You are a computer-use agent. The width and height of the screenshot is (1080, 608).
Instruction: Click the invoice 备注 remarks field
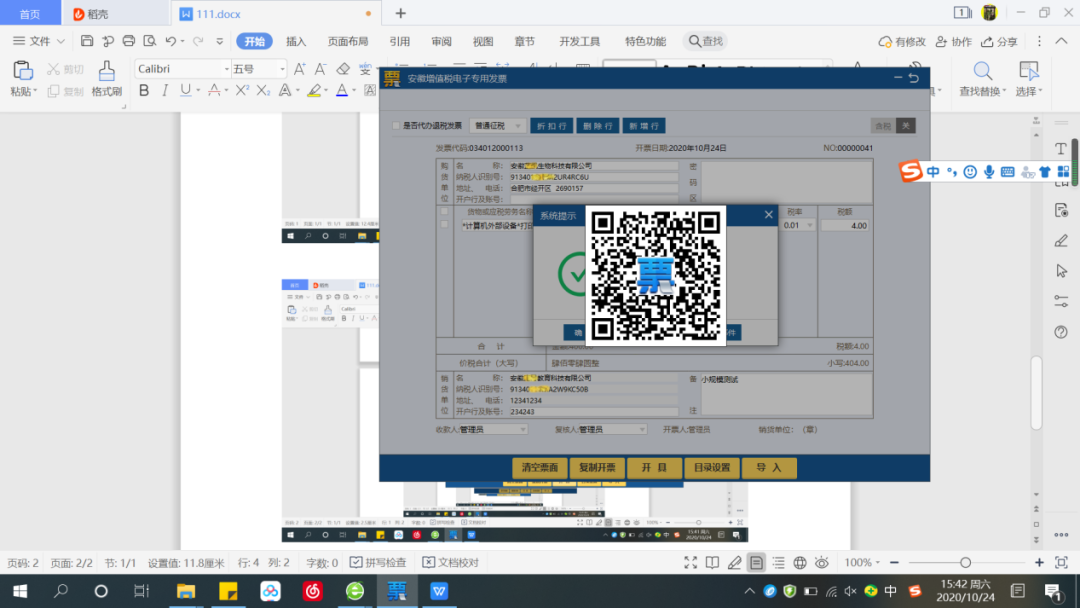[786, 395]
